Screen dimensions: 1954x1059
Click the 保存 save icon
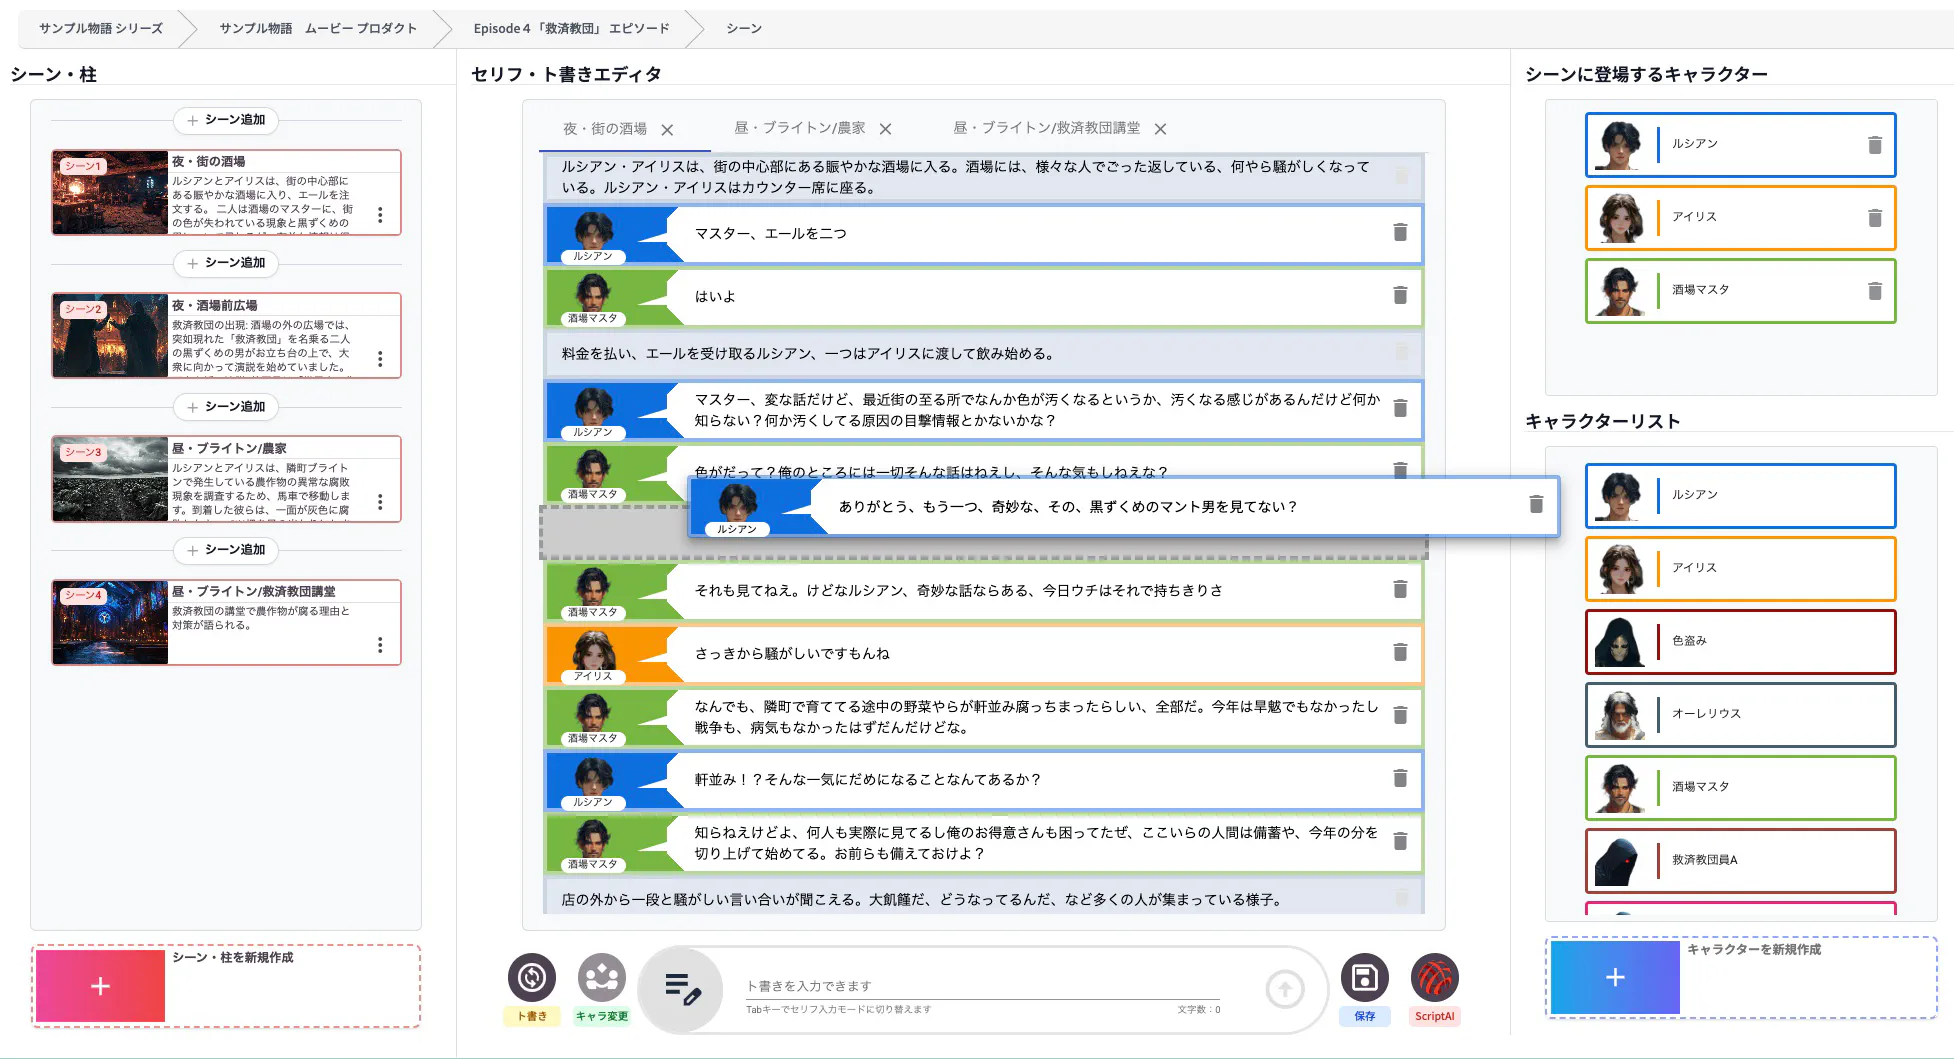click(x=1364, y=977)
